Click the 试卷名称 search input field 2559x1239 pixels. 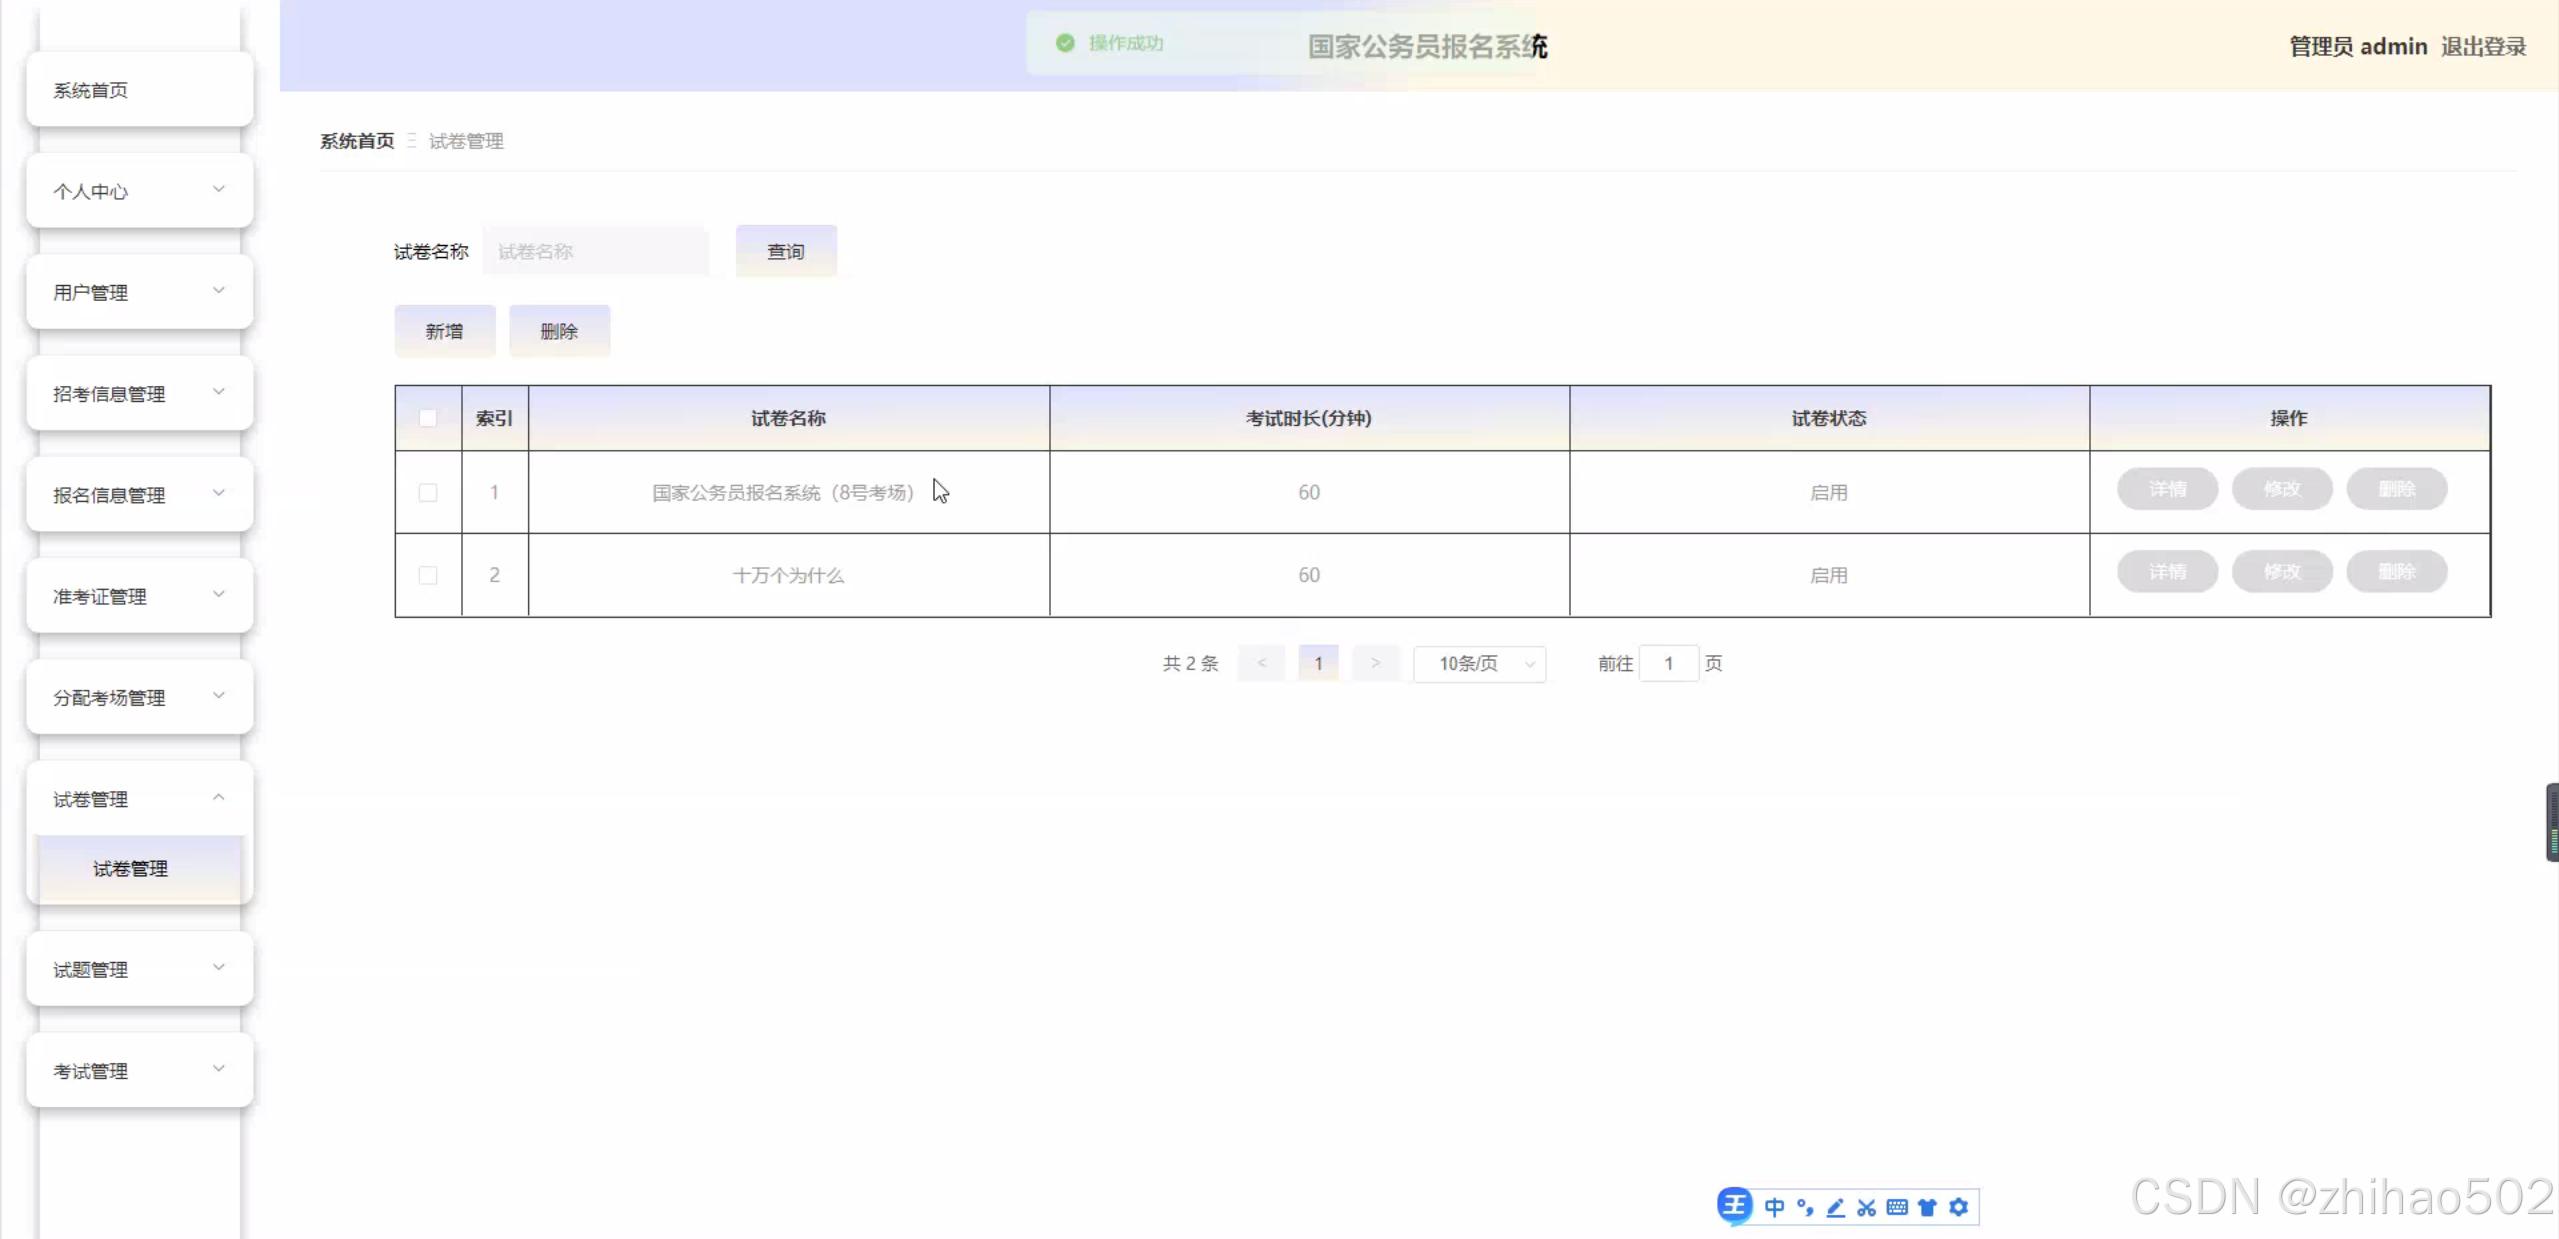coord(596,251)
